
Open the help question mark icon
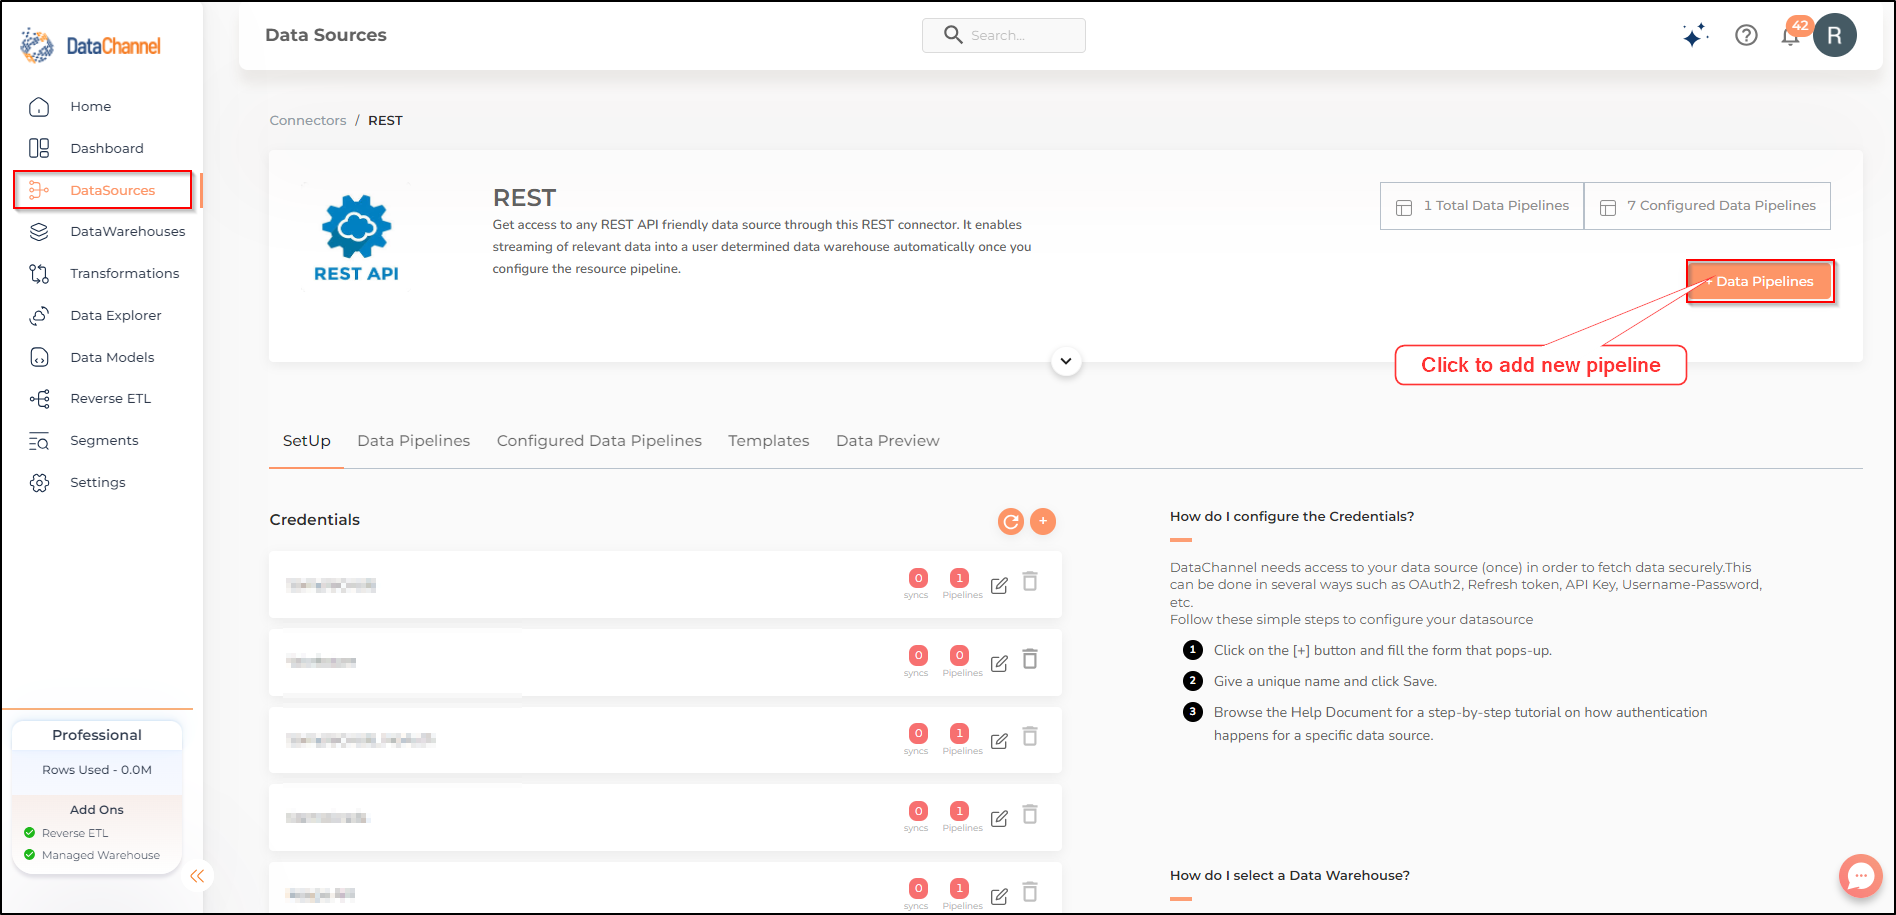pyautogui.click(x=1746, y=35)
